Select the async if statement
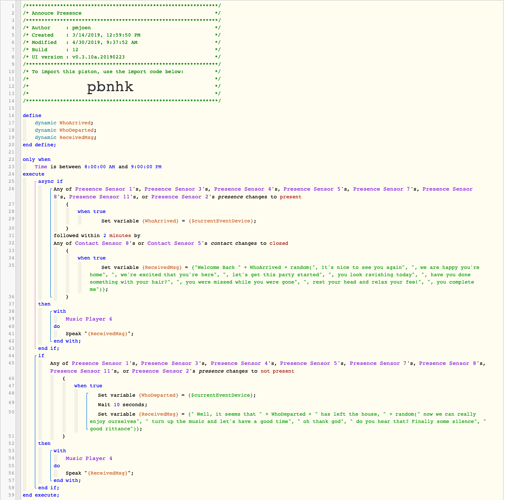The image size is (506, 500). (x=50, y=181)
